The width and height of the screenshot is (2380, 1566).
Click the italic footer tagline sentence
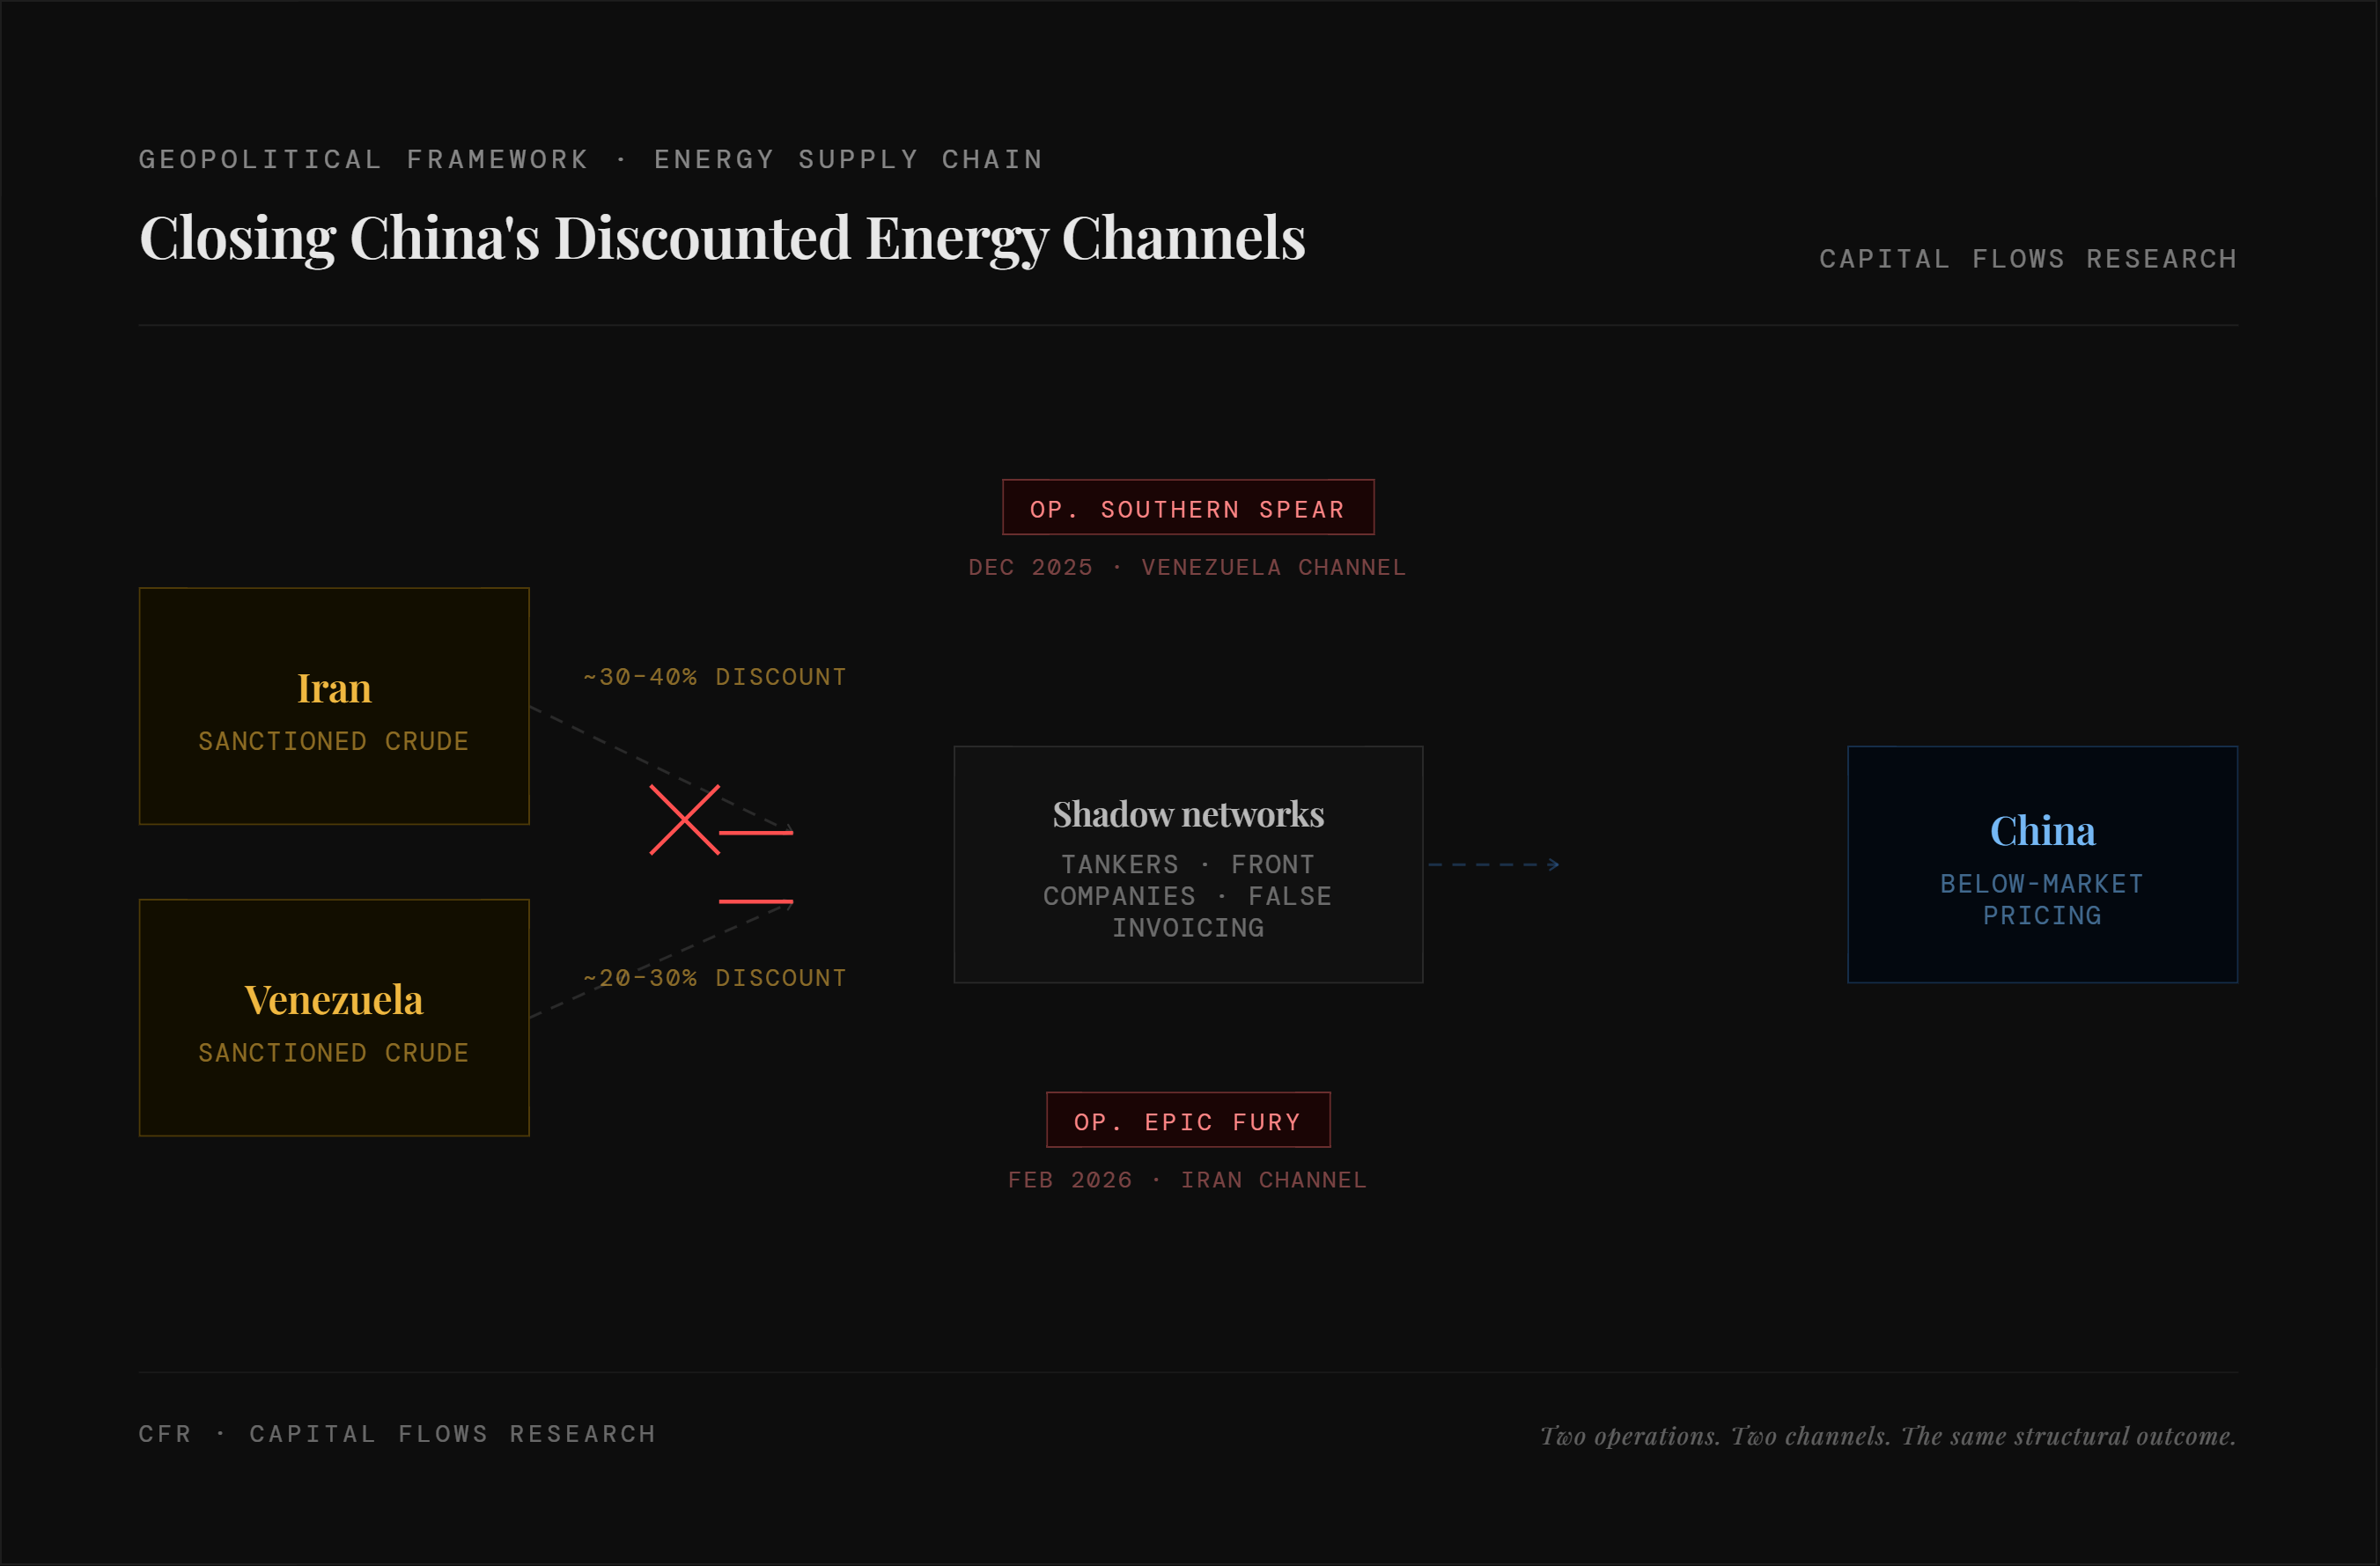click(x=1888, y=1436)
